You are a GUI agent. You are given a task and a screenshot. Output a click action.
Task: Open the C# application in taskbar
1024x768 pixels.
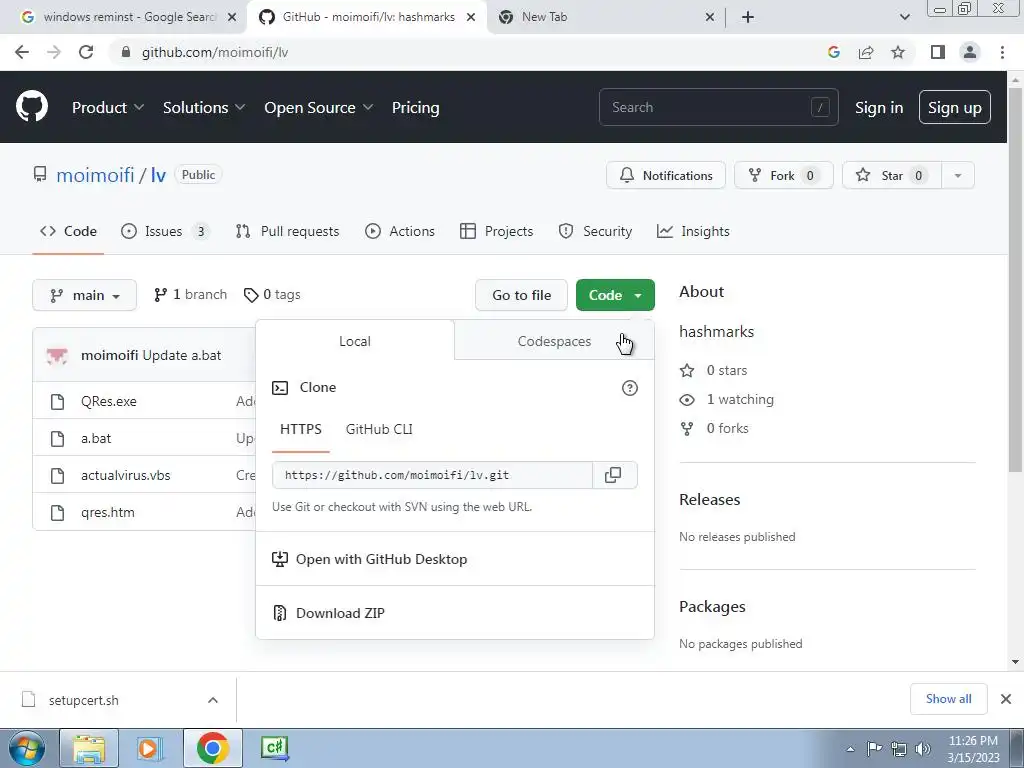point(274,748)
